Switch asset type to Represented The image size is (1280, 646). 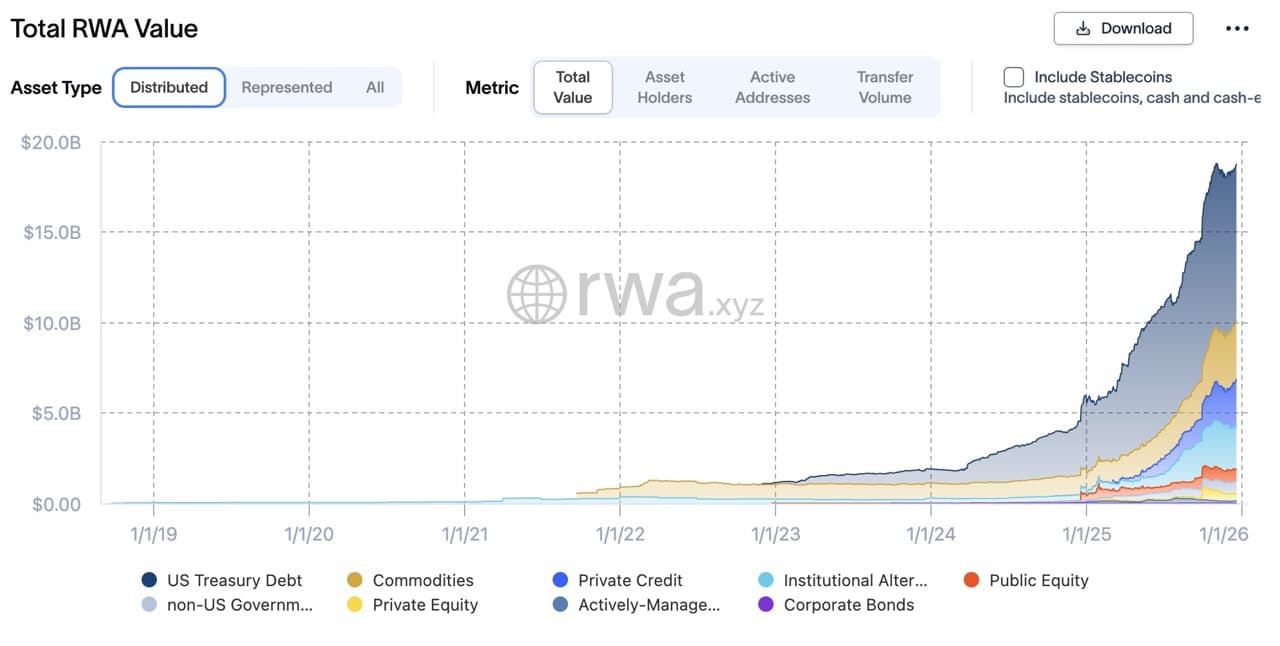coord(286,87)
